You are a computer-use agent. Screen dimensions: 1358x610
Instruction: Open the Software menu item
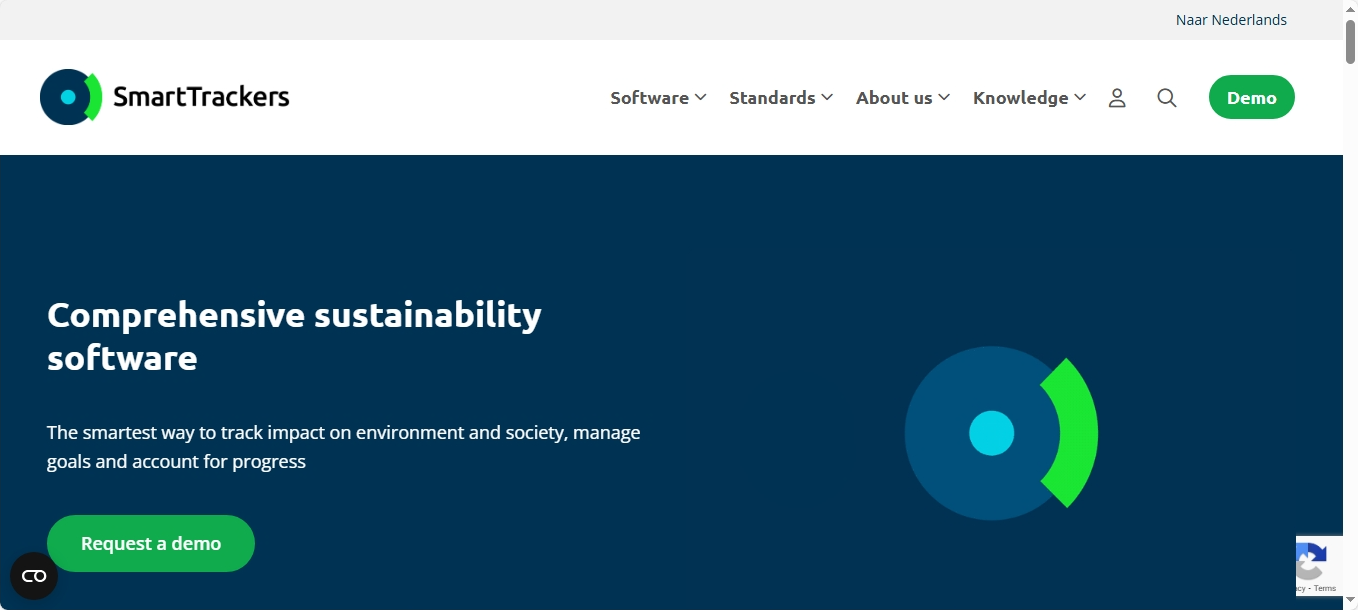point(649,97)
